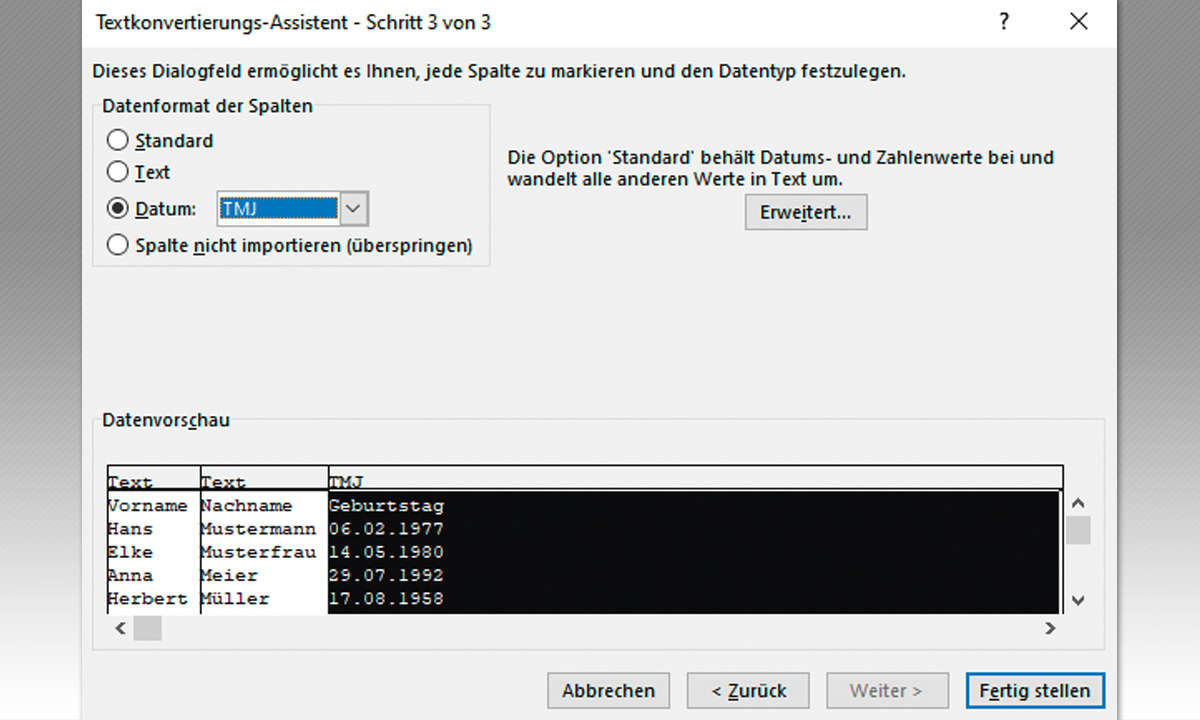
Task: Select the TMJ column header in preview
Action: (695, 480)
